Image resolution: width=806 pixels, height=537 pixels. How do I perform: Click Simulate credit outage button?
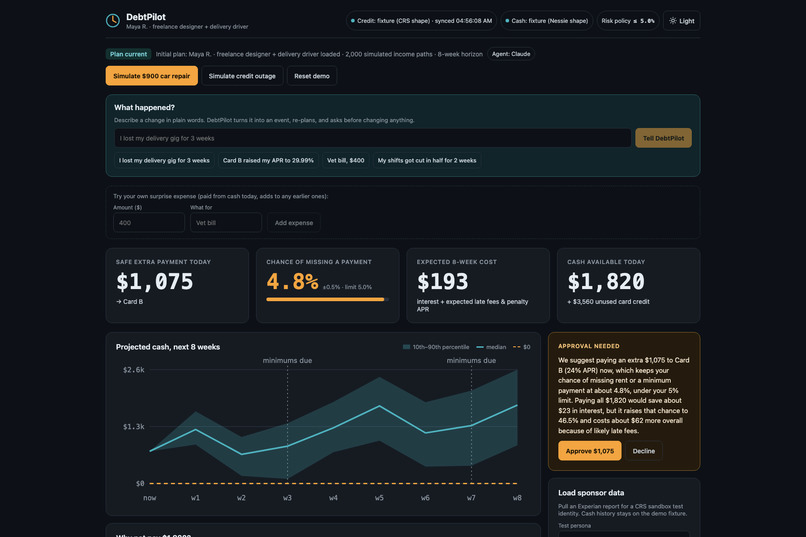click(x=242, y=76)
